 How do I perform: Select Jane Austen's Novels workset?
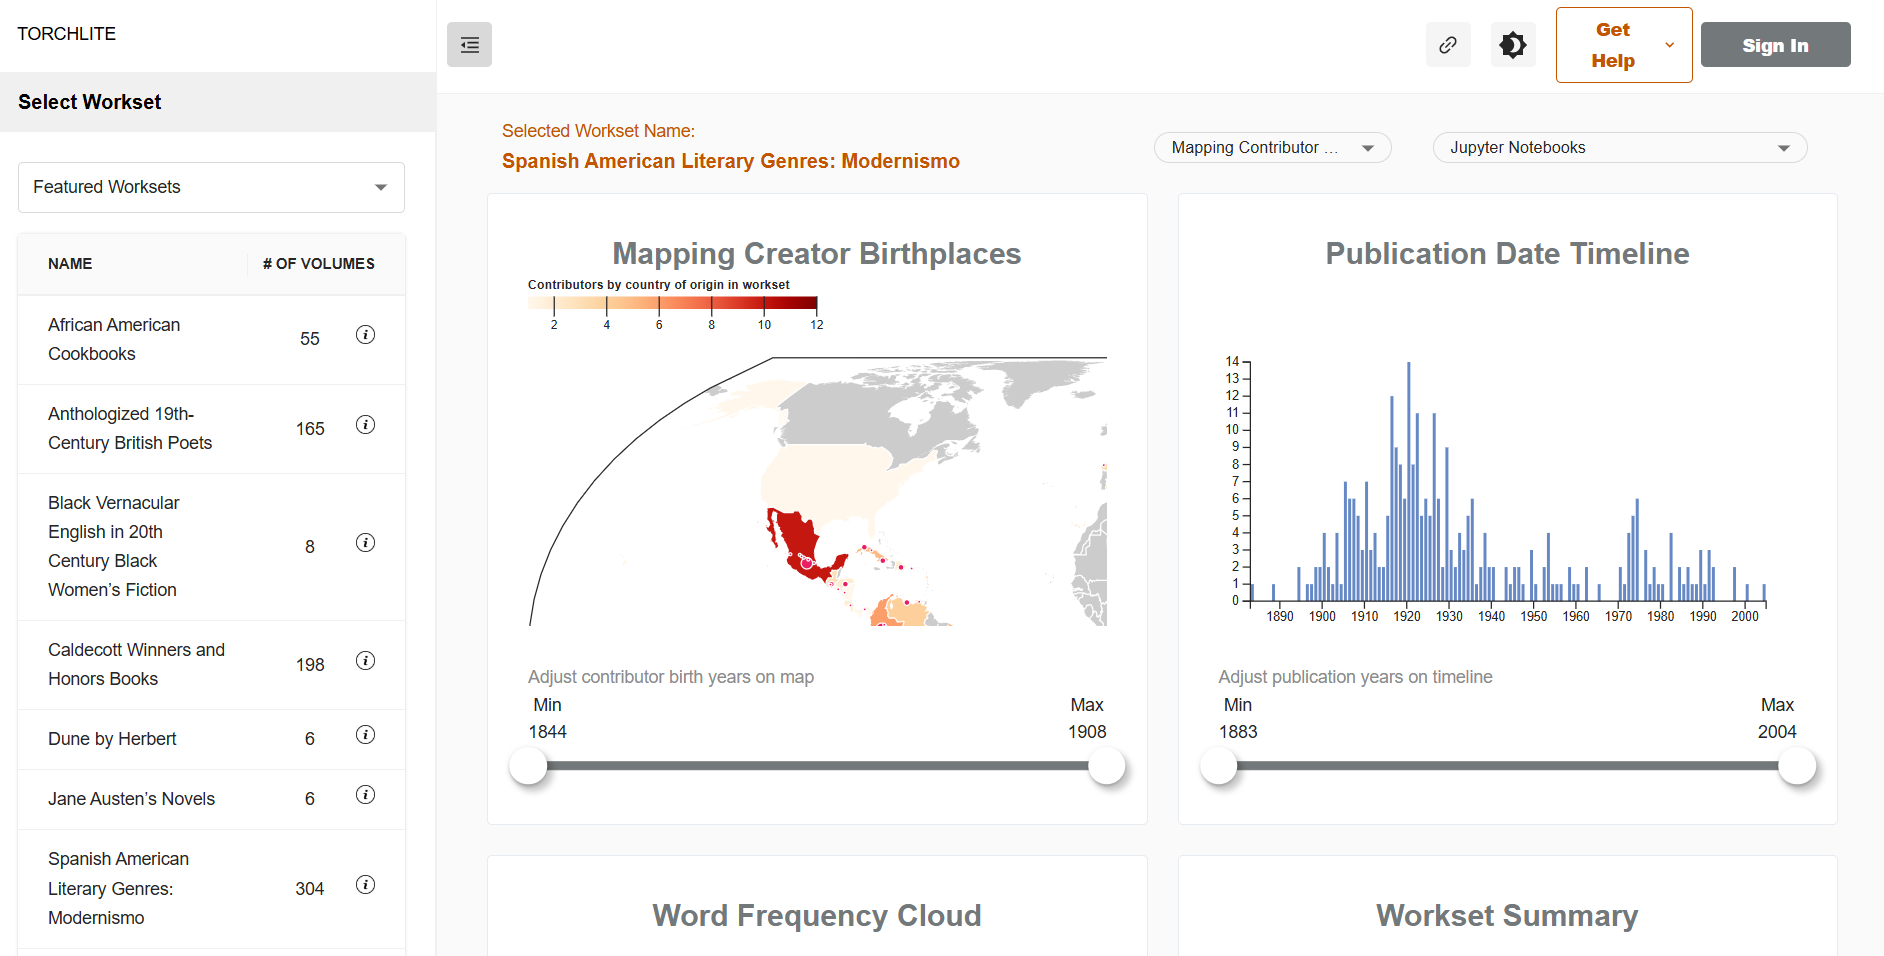point(211,800)
